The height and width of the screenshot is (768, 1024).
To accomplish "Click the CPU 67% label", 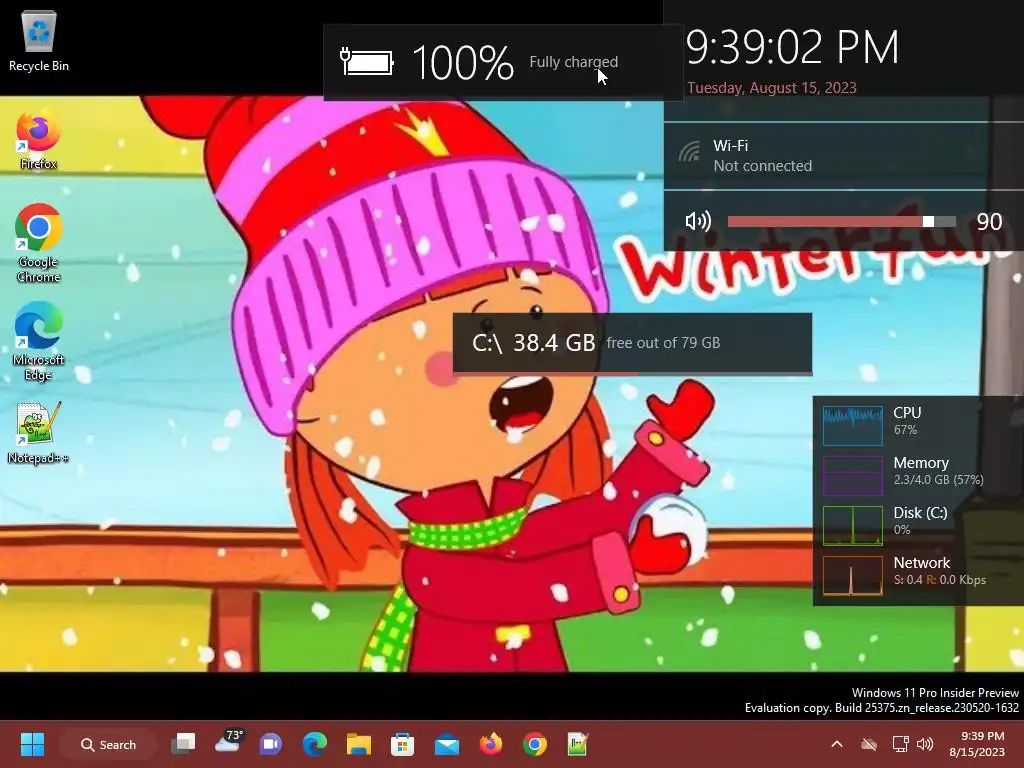I will click(907, 421).
